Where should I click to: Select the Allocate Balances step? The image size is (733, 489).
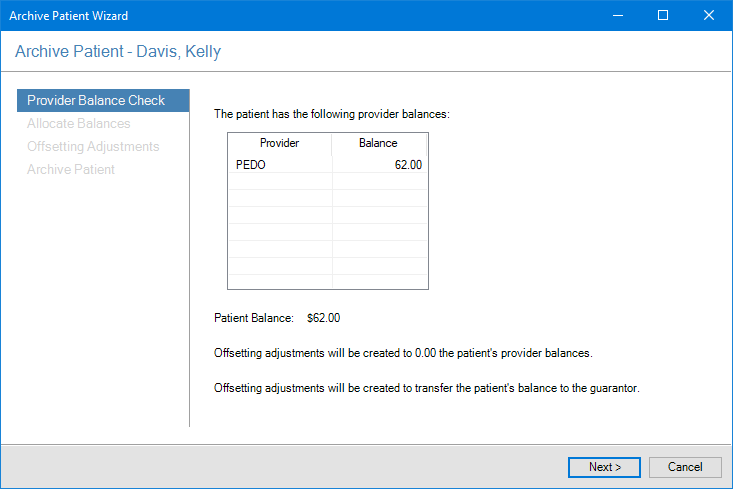(79, 123)
